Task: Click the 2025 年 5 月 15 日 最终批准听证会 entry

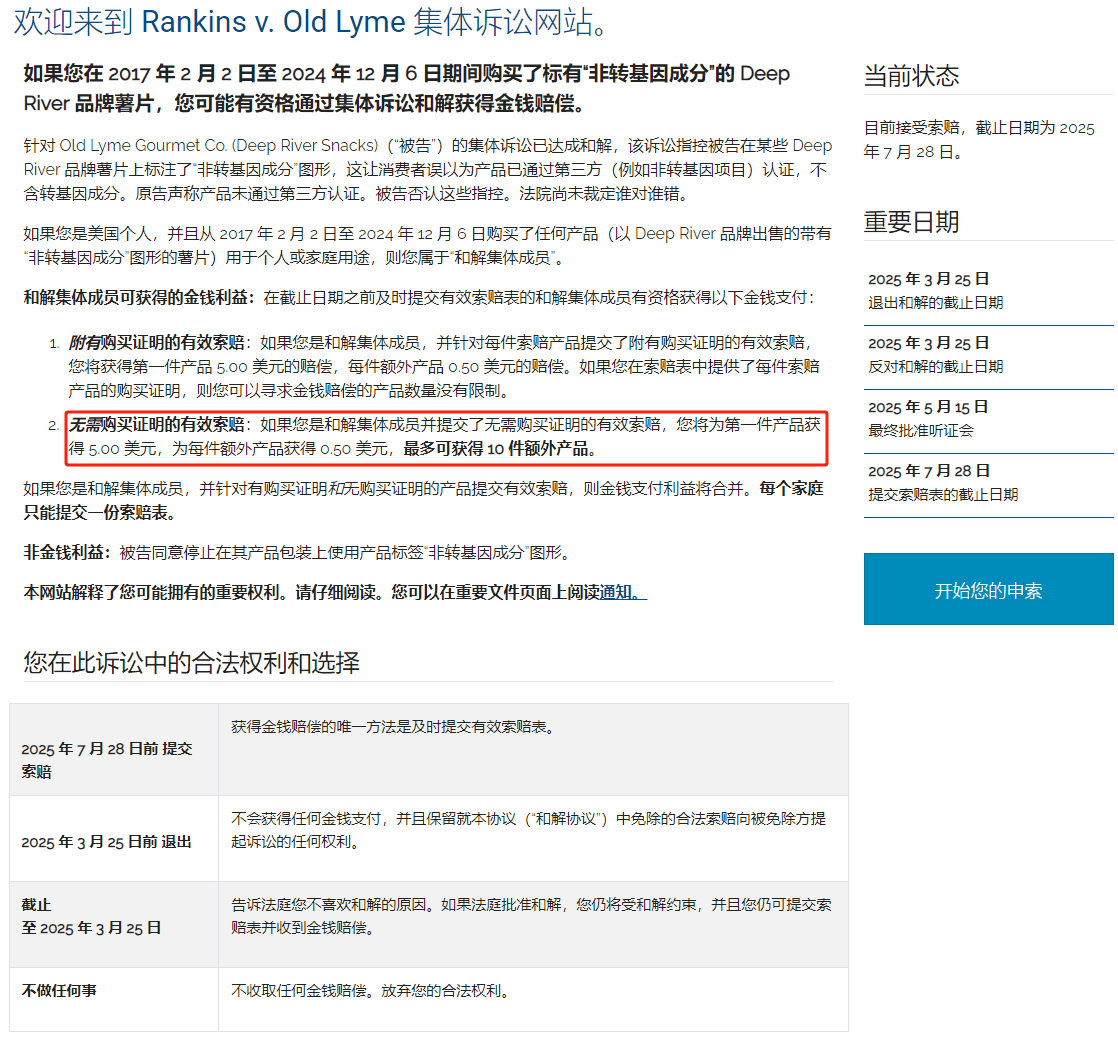Action: (x=988, y=419)
